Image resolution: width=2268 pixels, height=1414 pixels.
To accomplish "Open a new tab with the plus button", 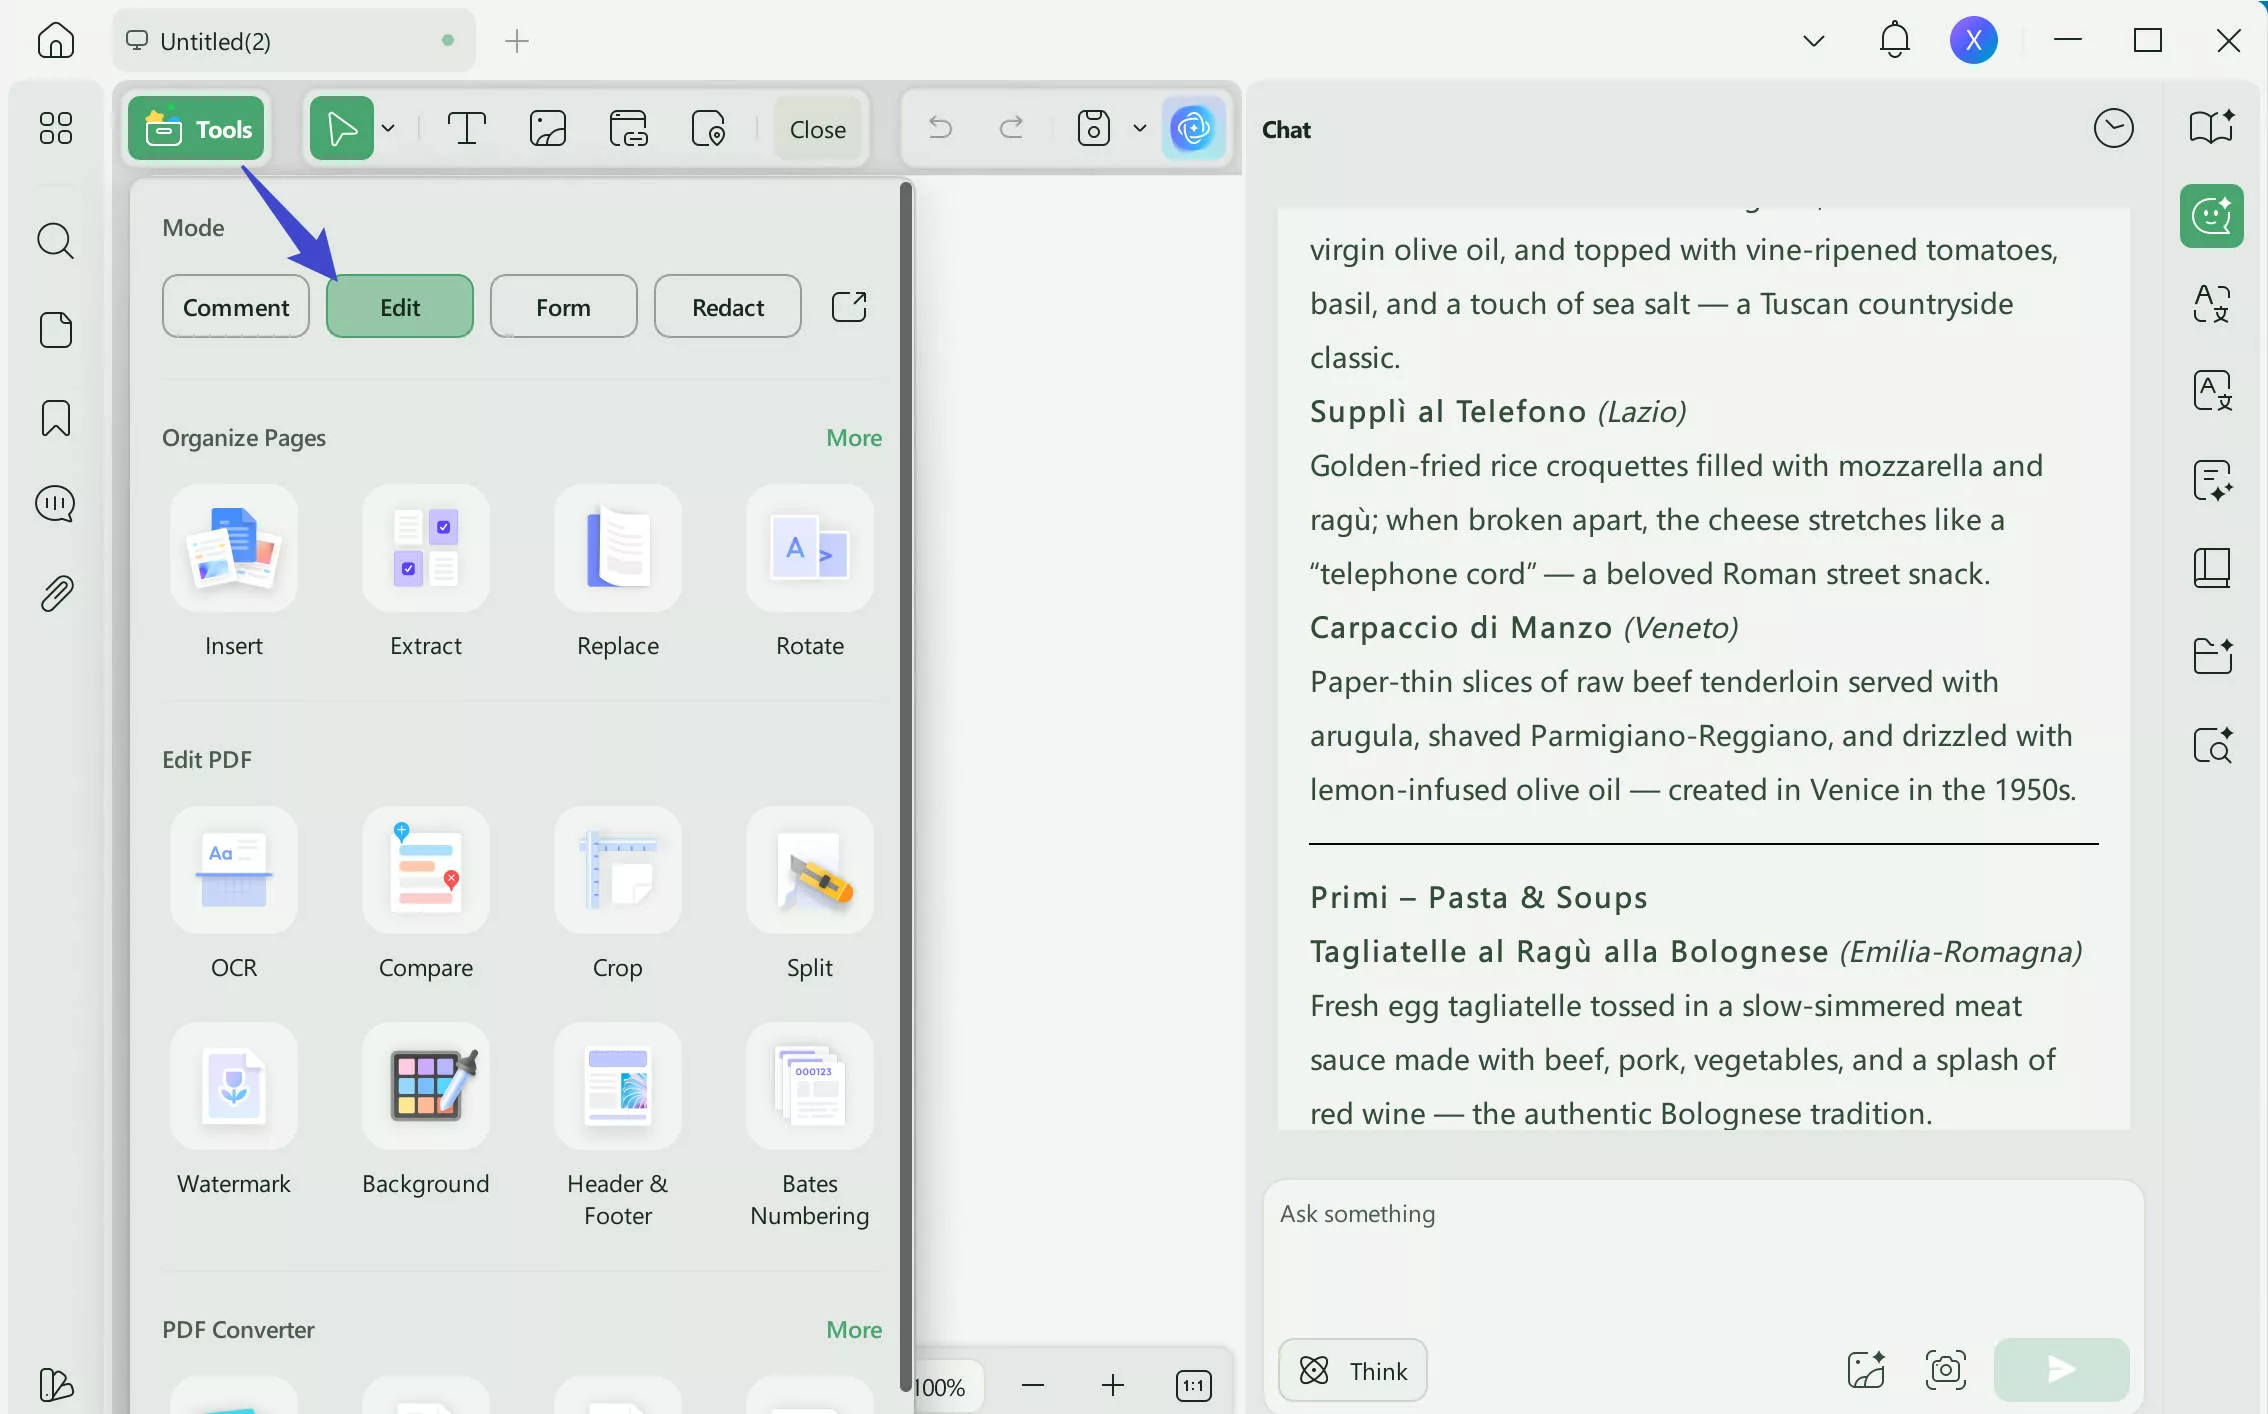I will [516, 41].
